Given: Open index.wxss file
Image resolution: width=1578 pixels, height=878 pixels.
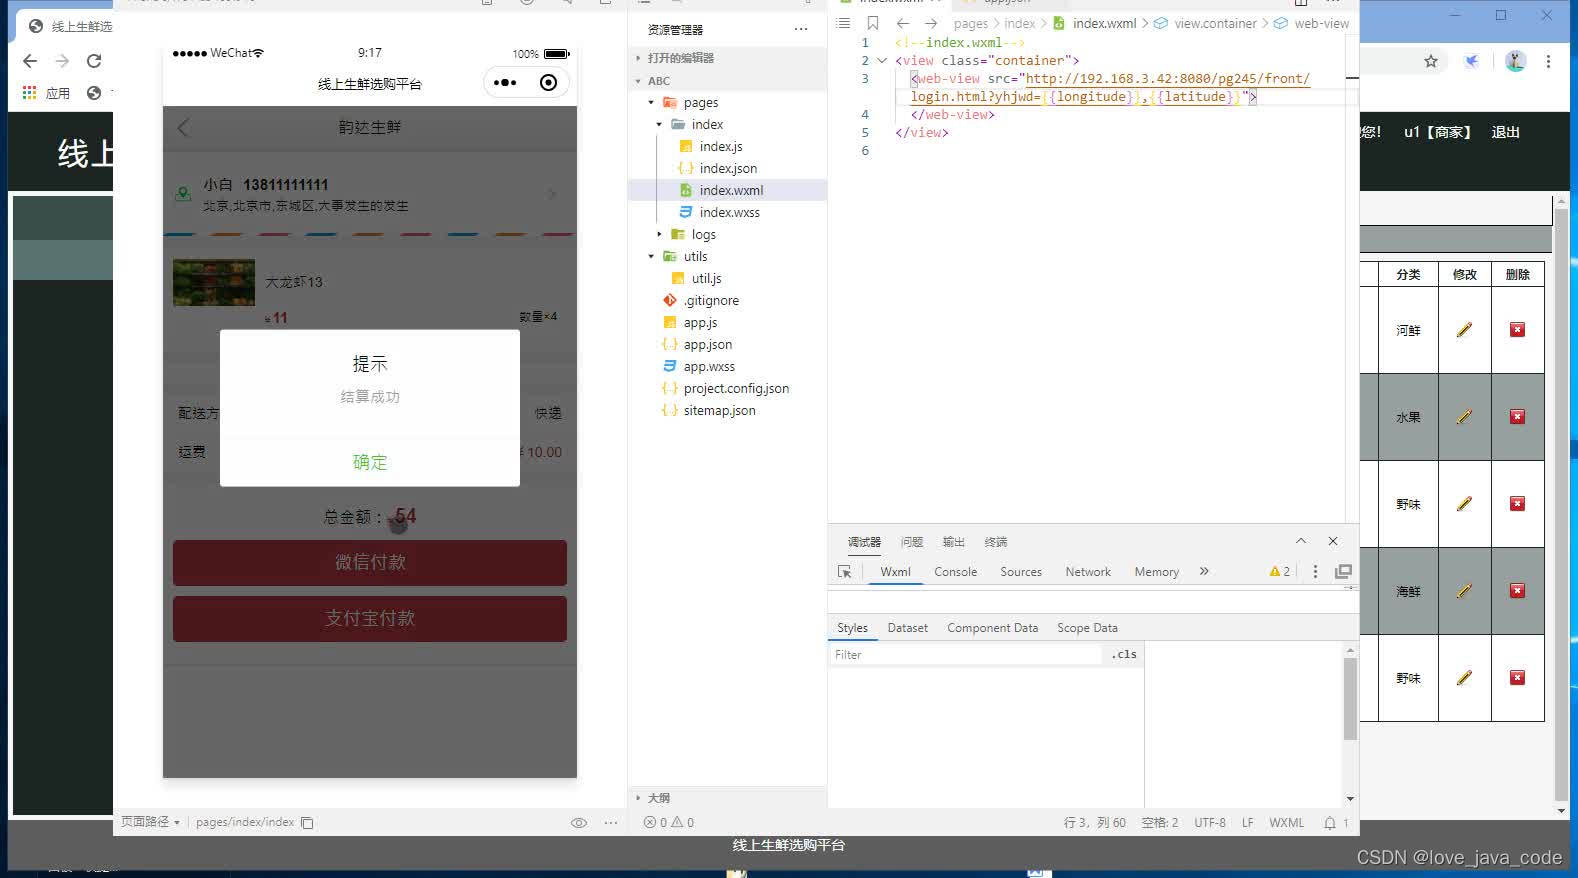Looking at the screenshot, I should coord(730,212).
